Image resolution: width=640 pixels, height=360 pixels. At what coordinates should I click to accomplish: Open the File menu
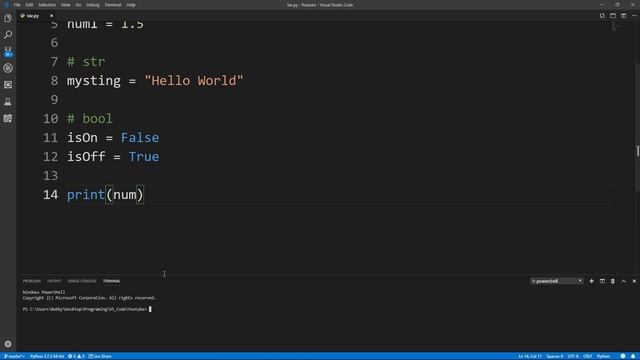coord(17,5)
